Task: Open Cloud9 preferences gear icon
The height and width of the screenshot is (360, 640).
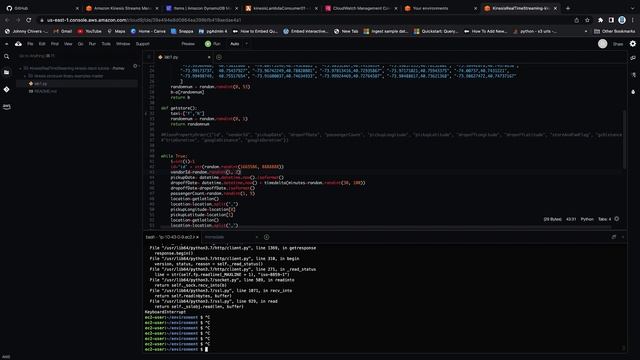Action: 633,44
